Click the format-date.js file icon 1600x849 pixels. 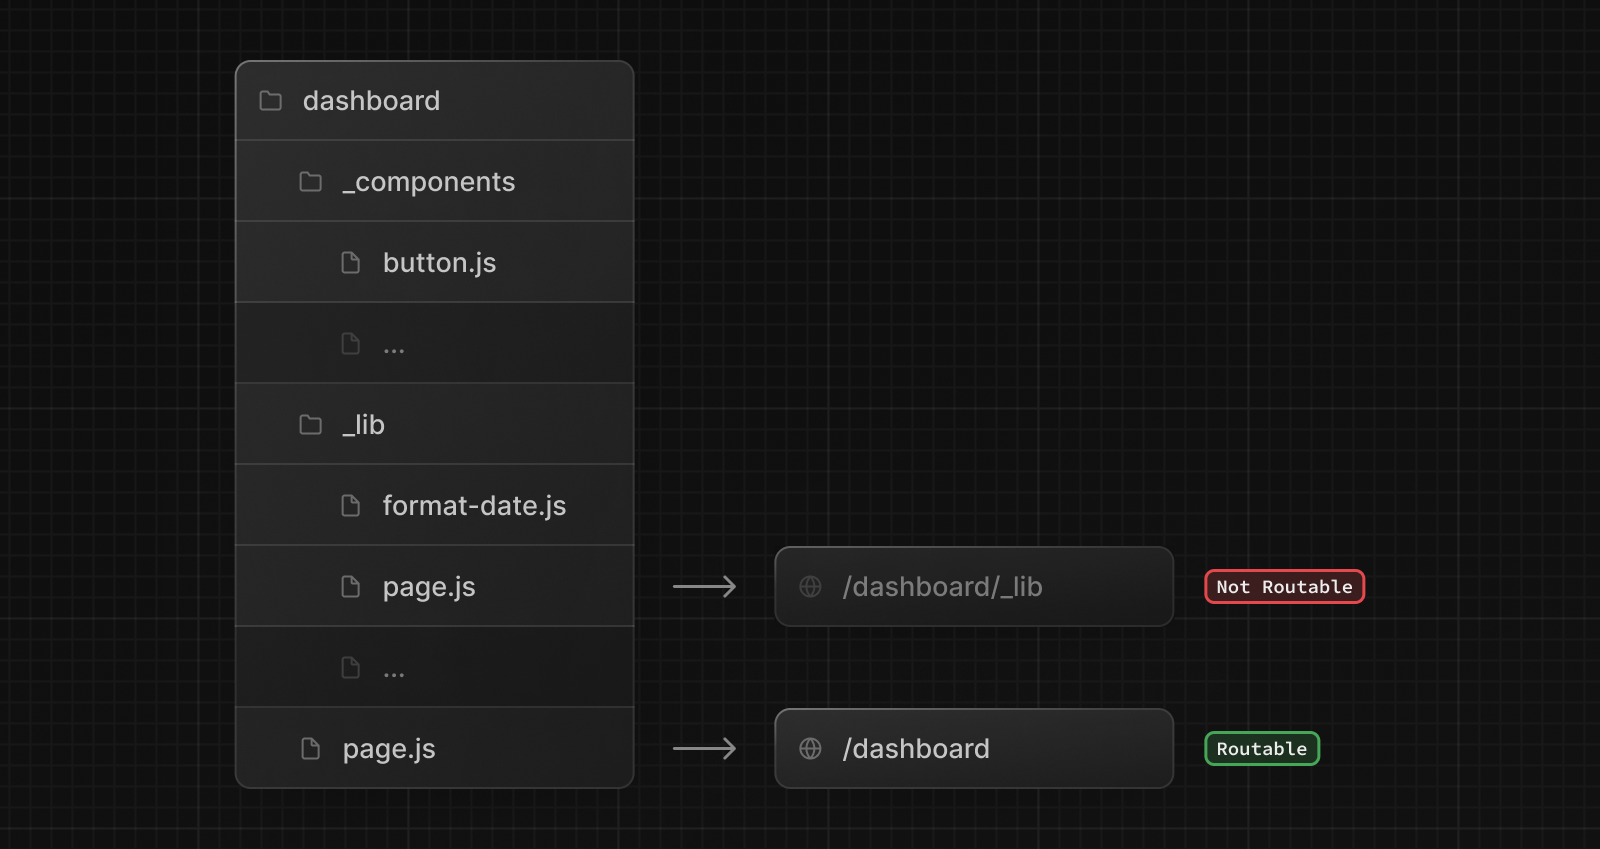[x=351, y=506]
